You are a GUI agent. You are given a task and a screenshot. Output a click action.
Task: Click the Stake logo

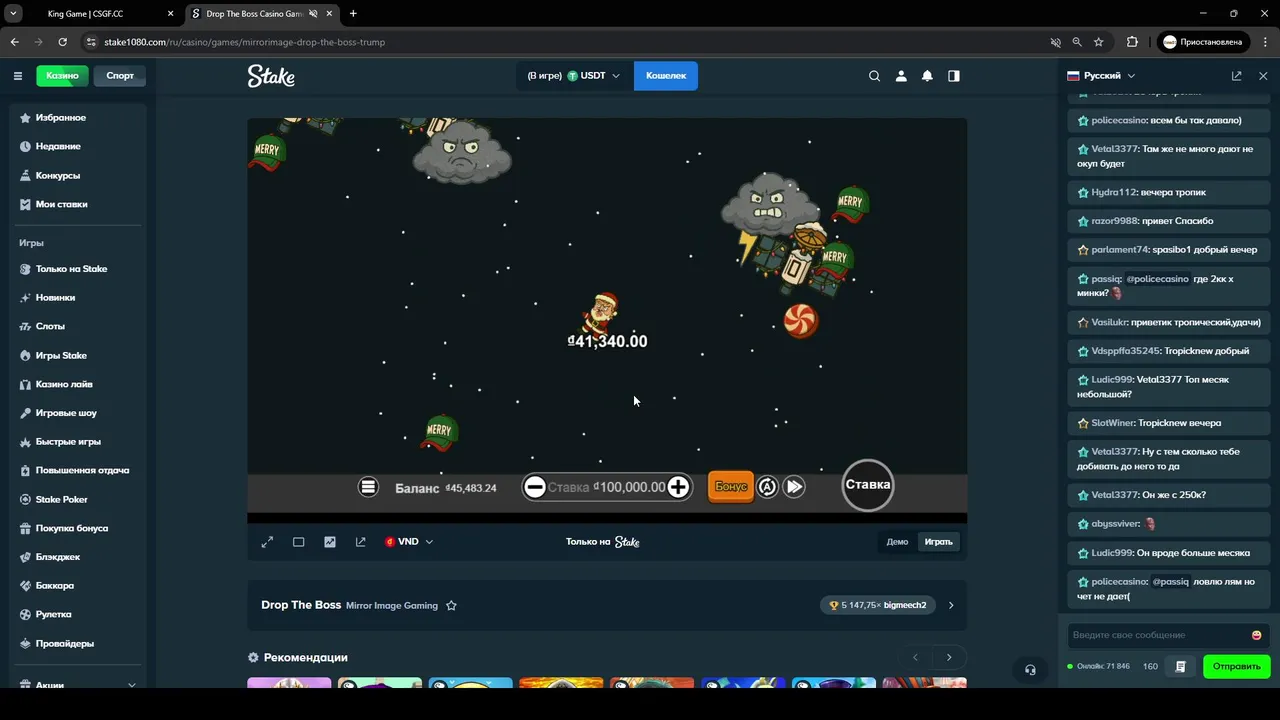click(271, 76)
